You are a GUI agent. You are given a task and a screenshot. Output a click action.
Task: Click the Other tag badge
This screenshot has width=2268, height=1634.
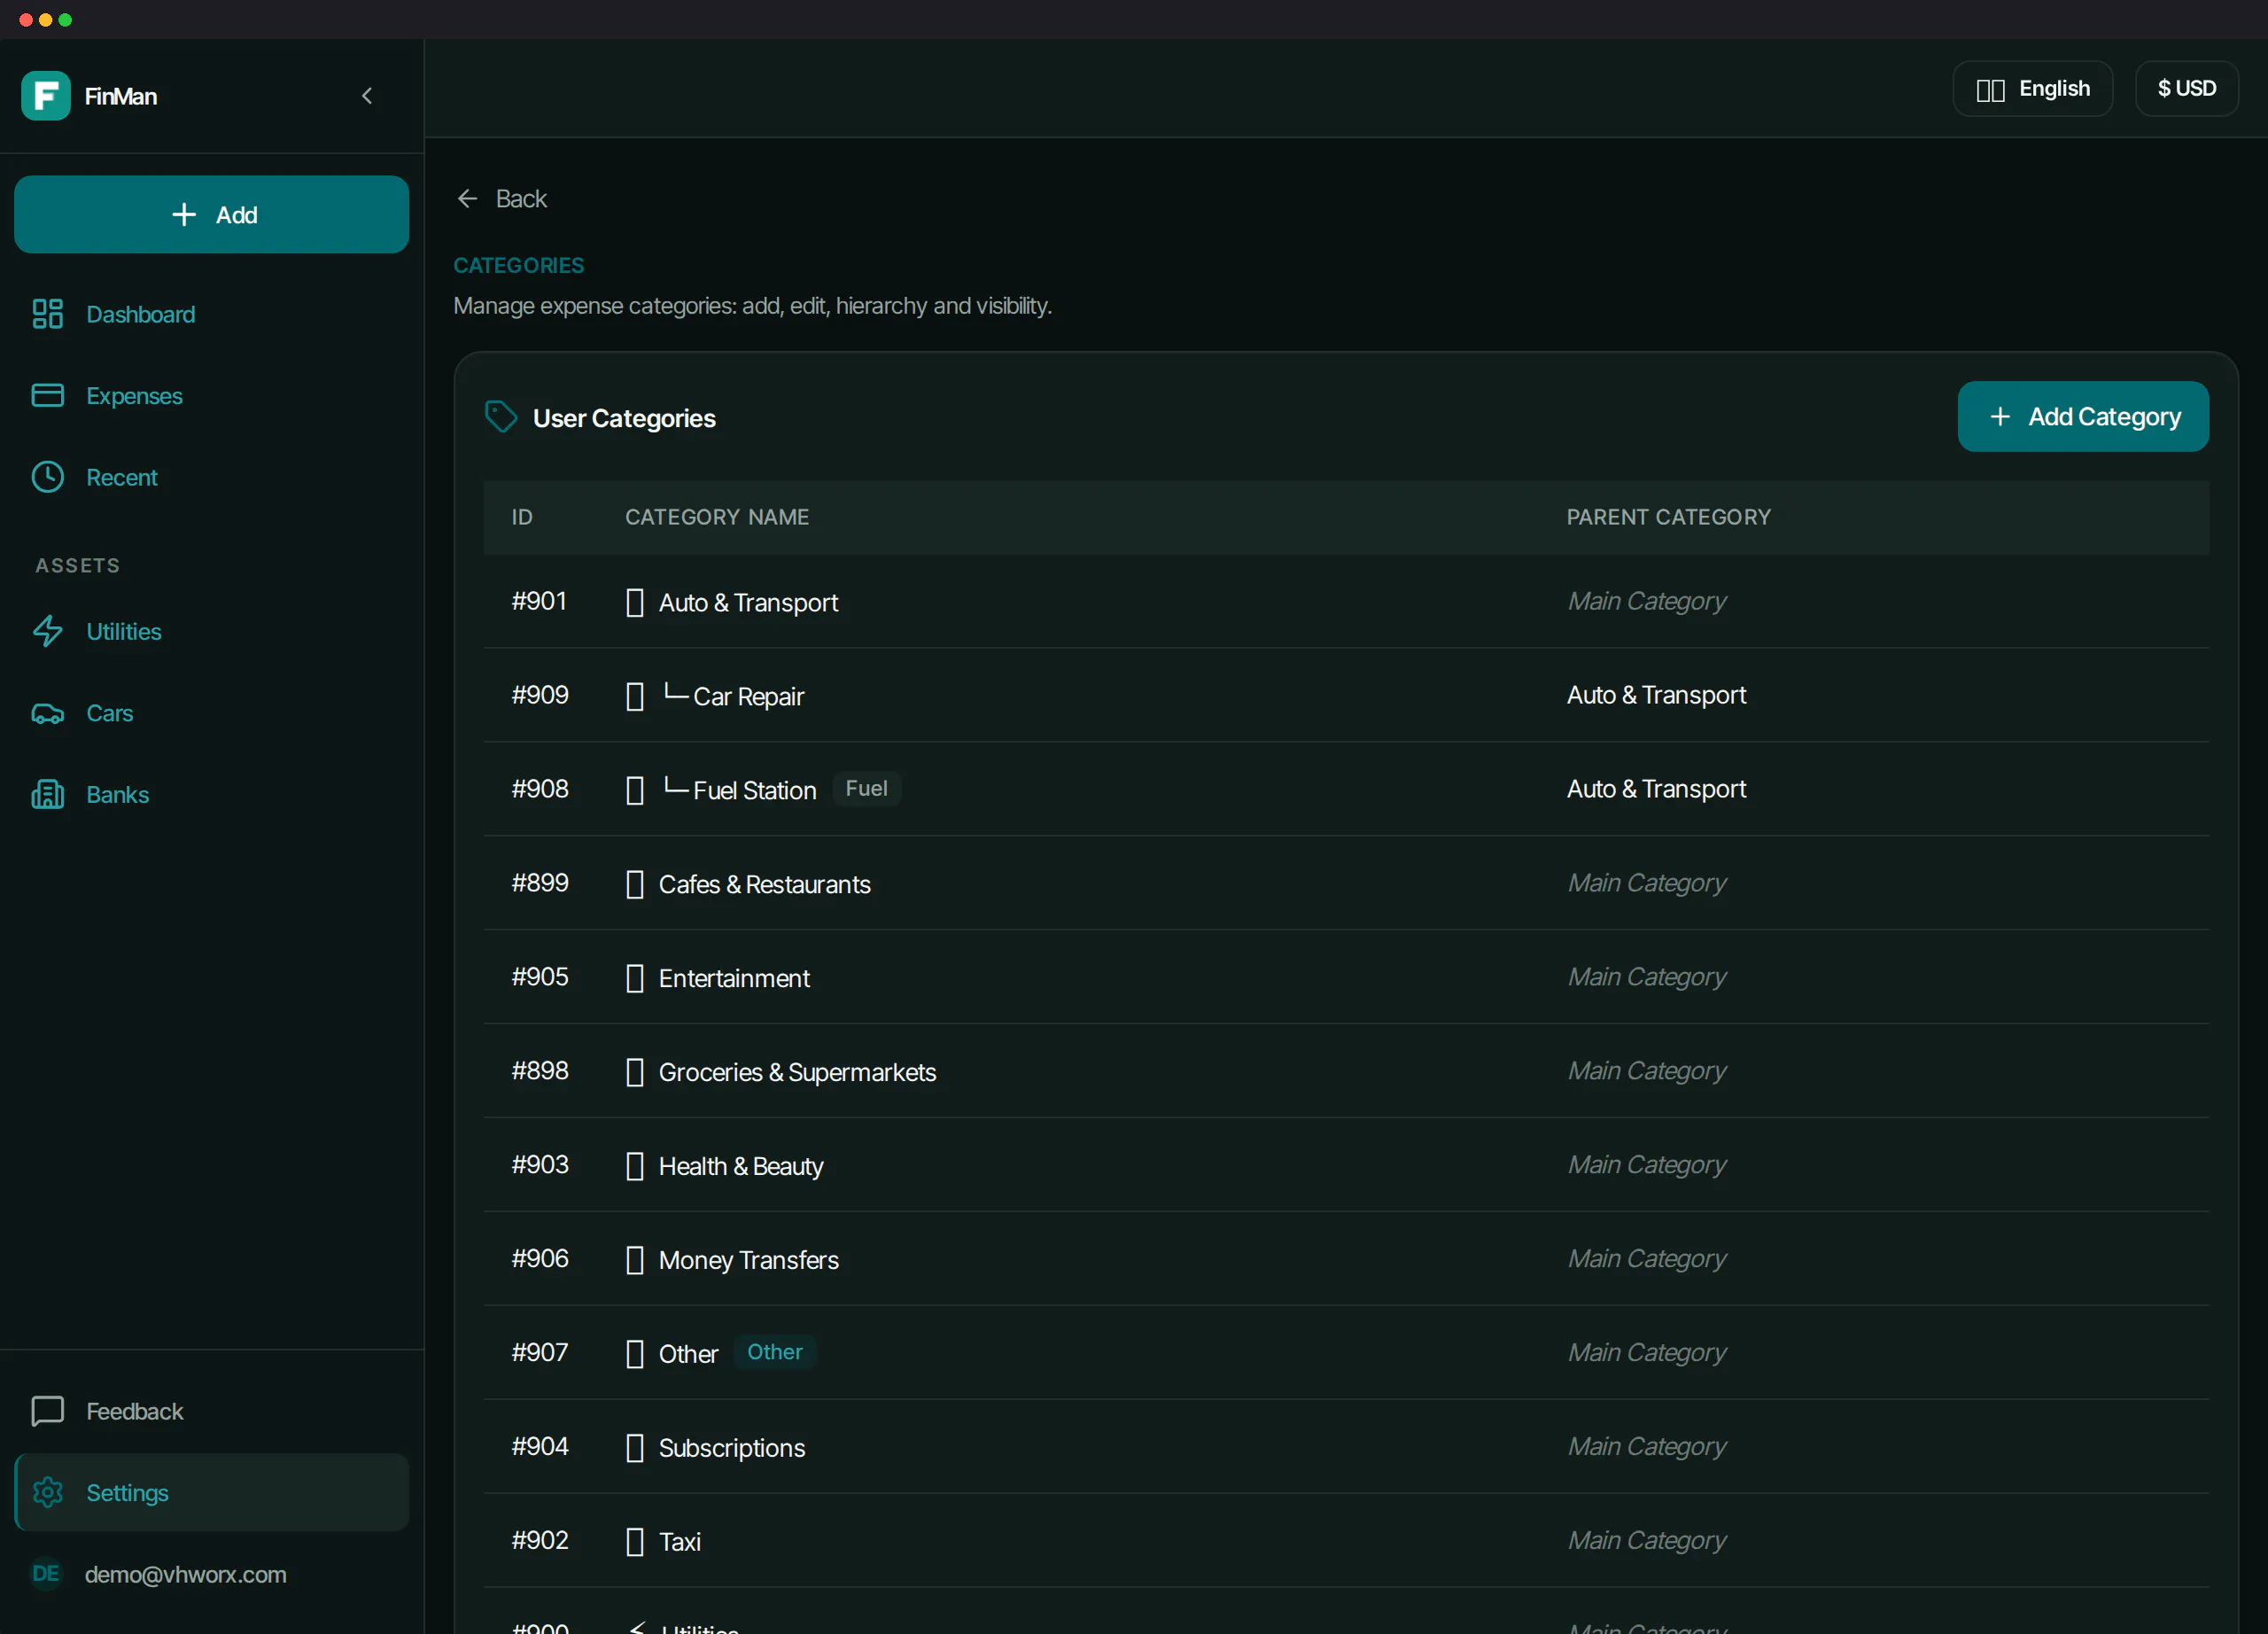click(x=774, y=1352)
